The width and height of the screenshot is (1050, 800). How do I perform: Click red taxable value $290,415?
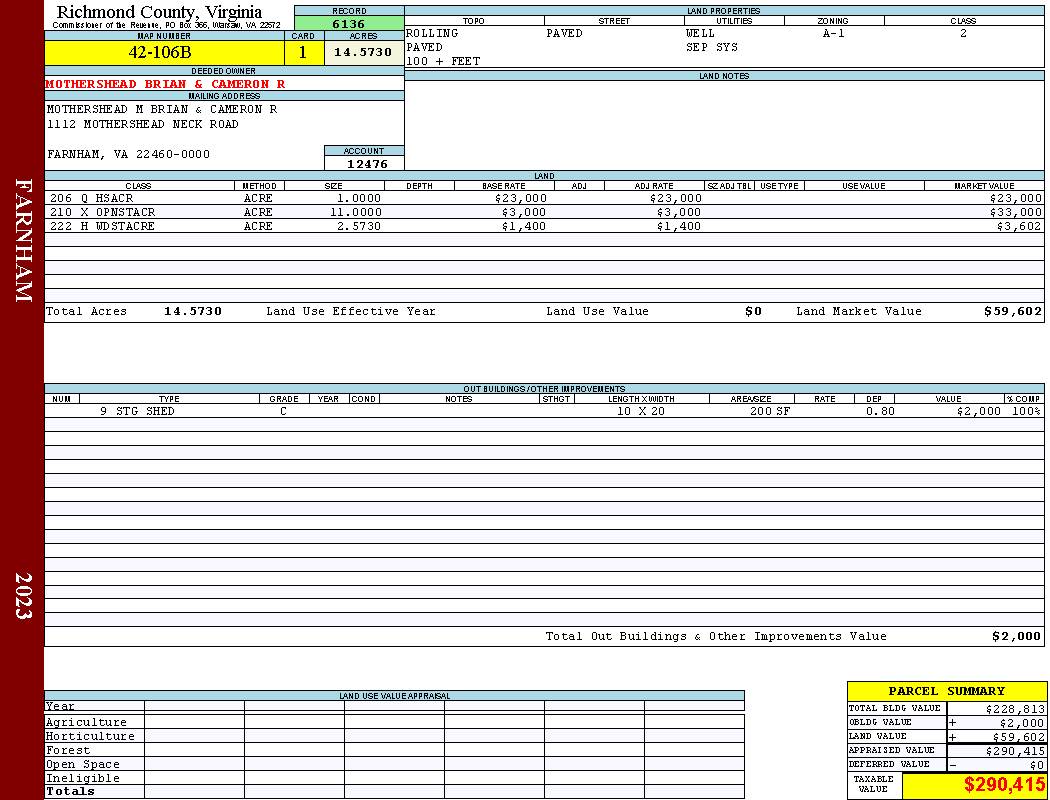1004,785
